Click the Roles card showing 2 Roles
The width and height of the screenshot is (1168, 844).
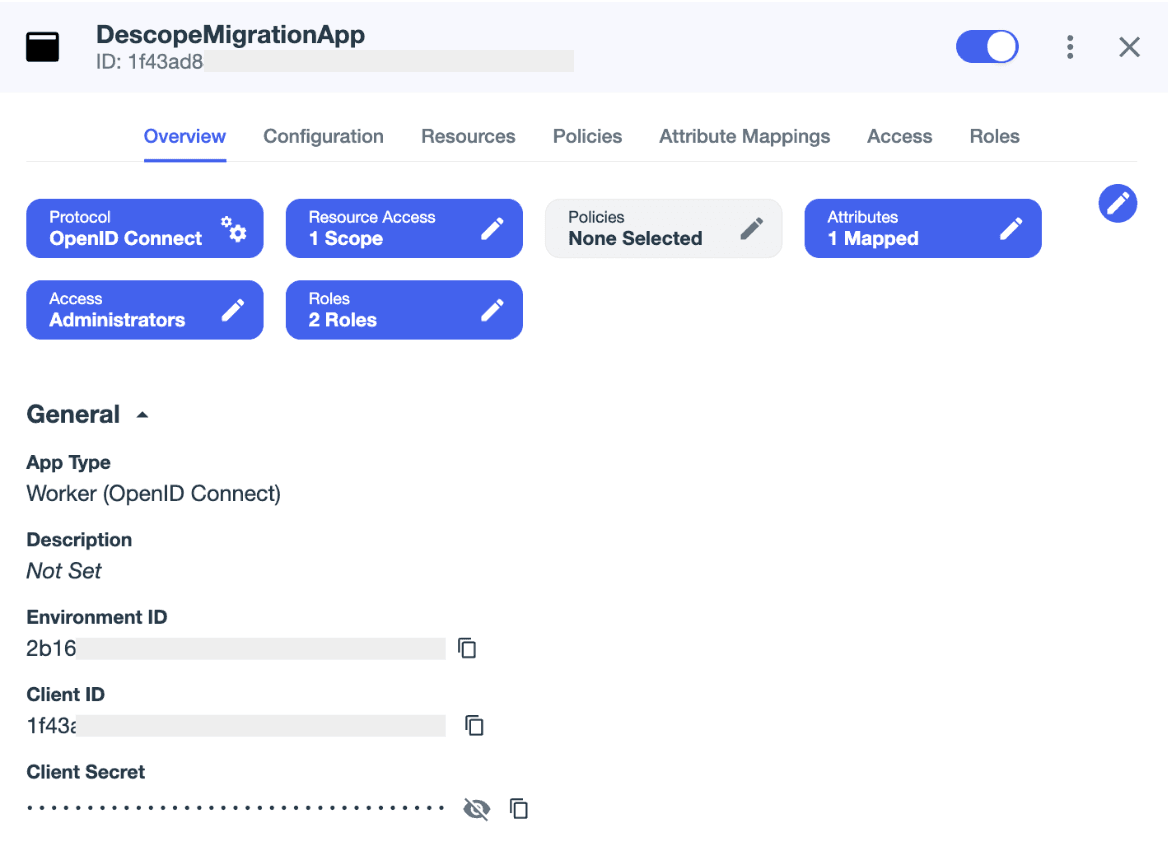coord(404,310)
